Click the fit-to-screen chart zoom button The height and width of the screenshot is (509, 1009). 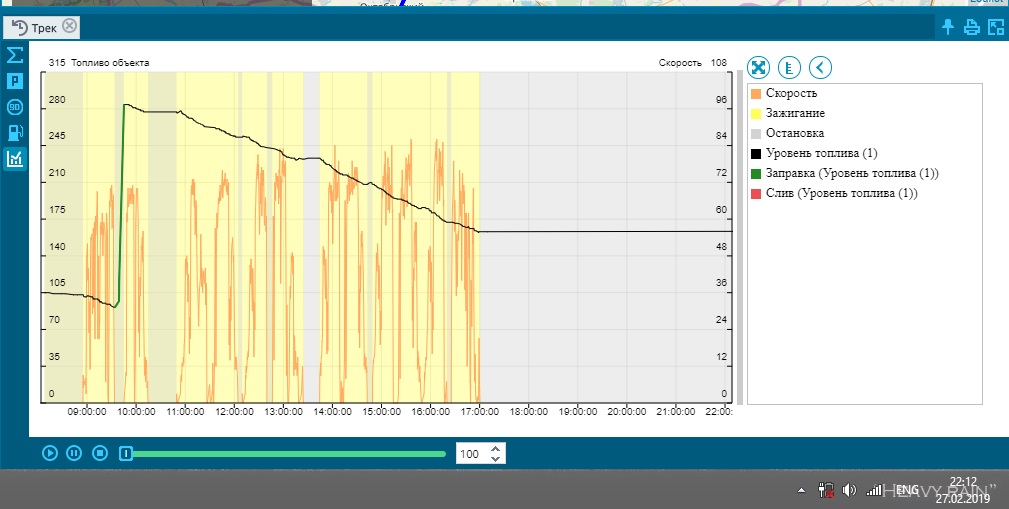(759, 67)
